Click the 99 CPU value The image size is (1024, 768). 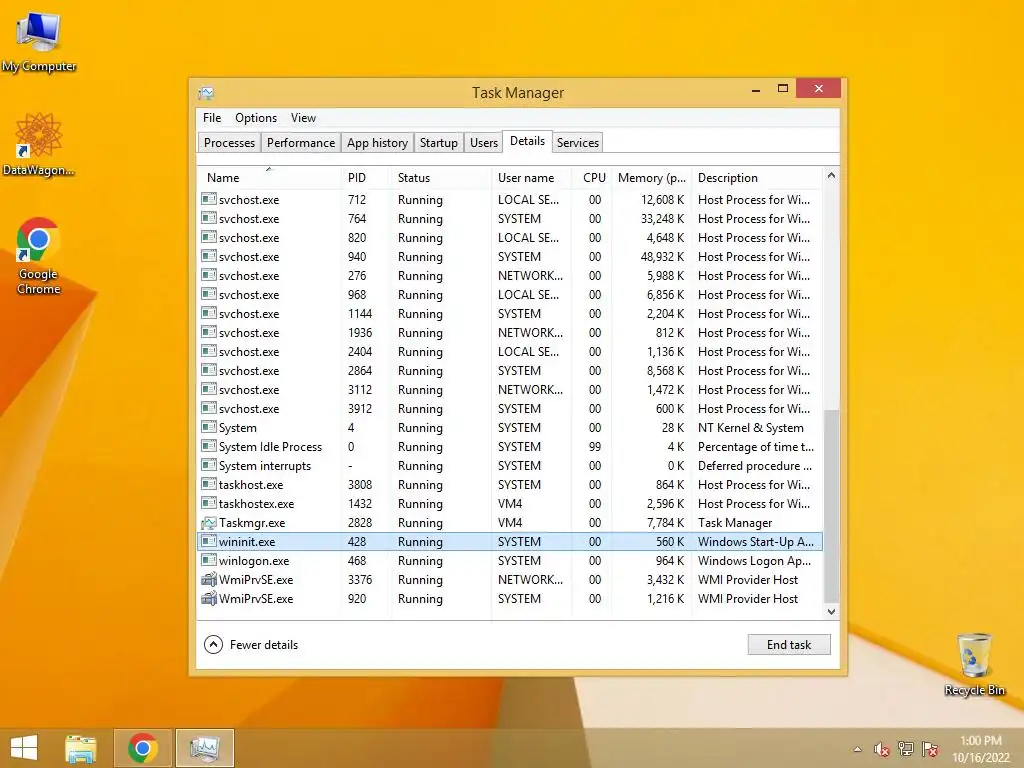pyautogui.click(x=594, y=447)
